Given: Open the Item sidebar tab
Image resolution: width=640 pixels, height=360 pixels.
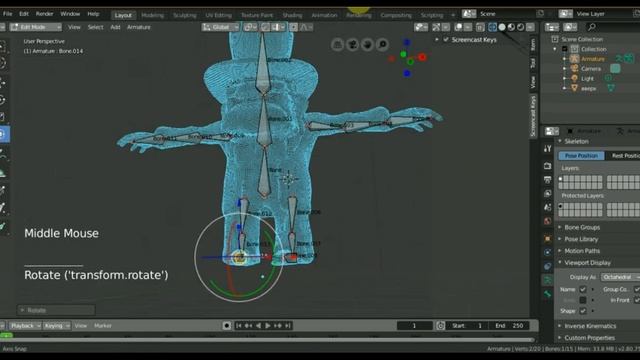Looking at the screenshot, I should tap(533, 44).
